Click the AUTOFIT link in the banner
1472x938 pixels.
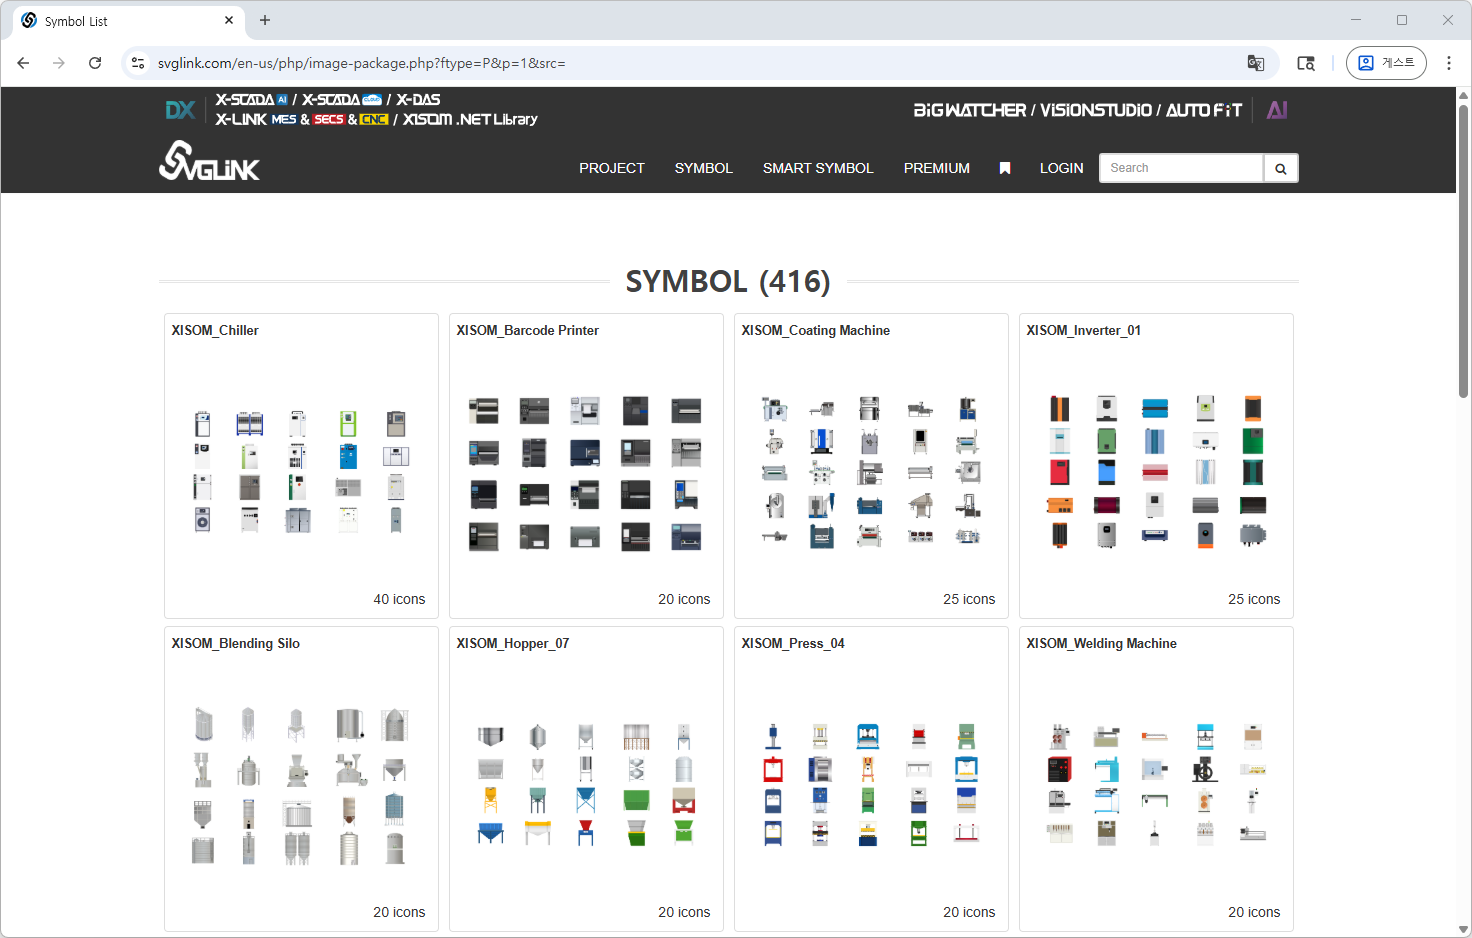click(x=1204, y=110)
